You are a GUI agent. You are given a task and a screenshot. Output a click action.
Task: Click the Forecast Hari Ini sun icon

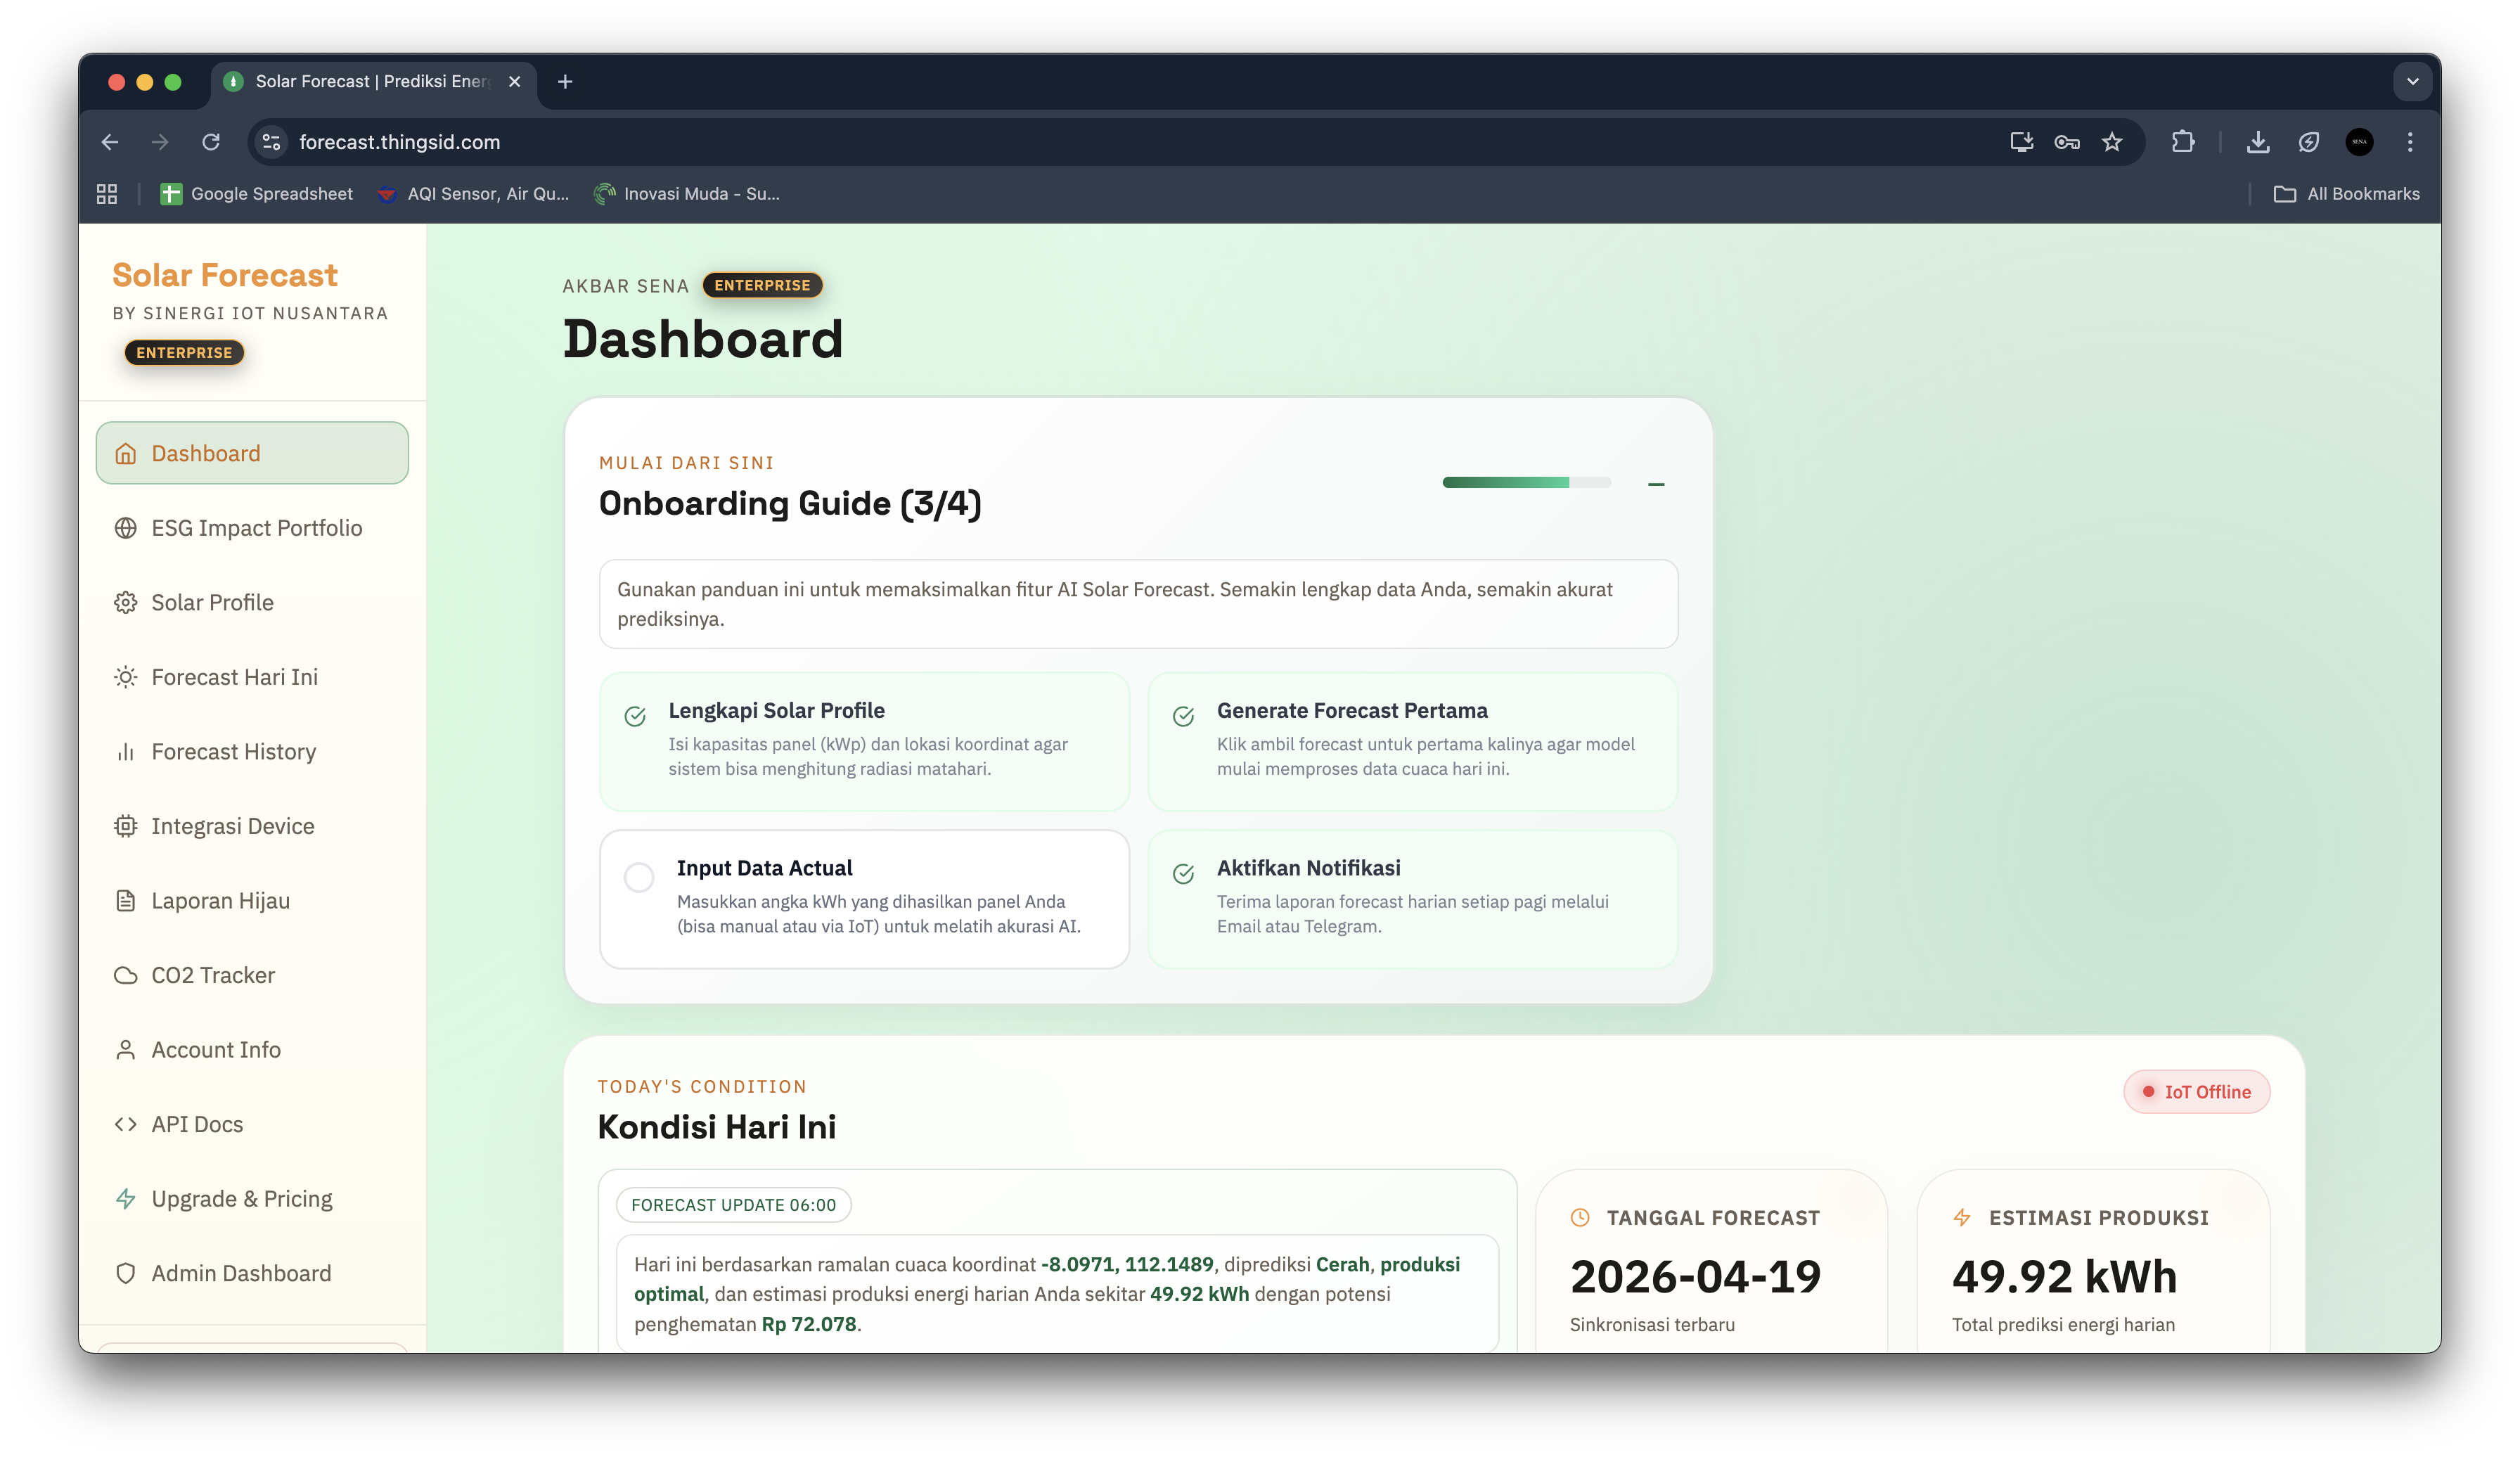click(125, 677)
